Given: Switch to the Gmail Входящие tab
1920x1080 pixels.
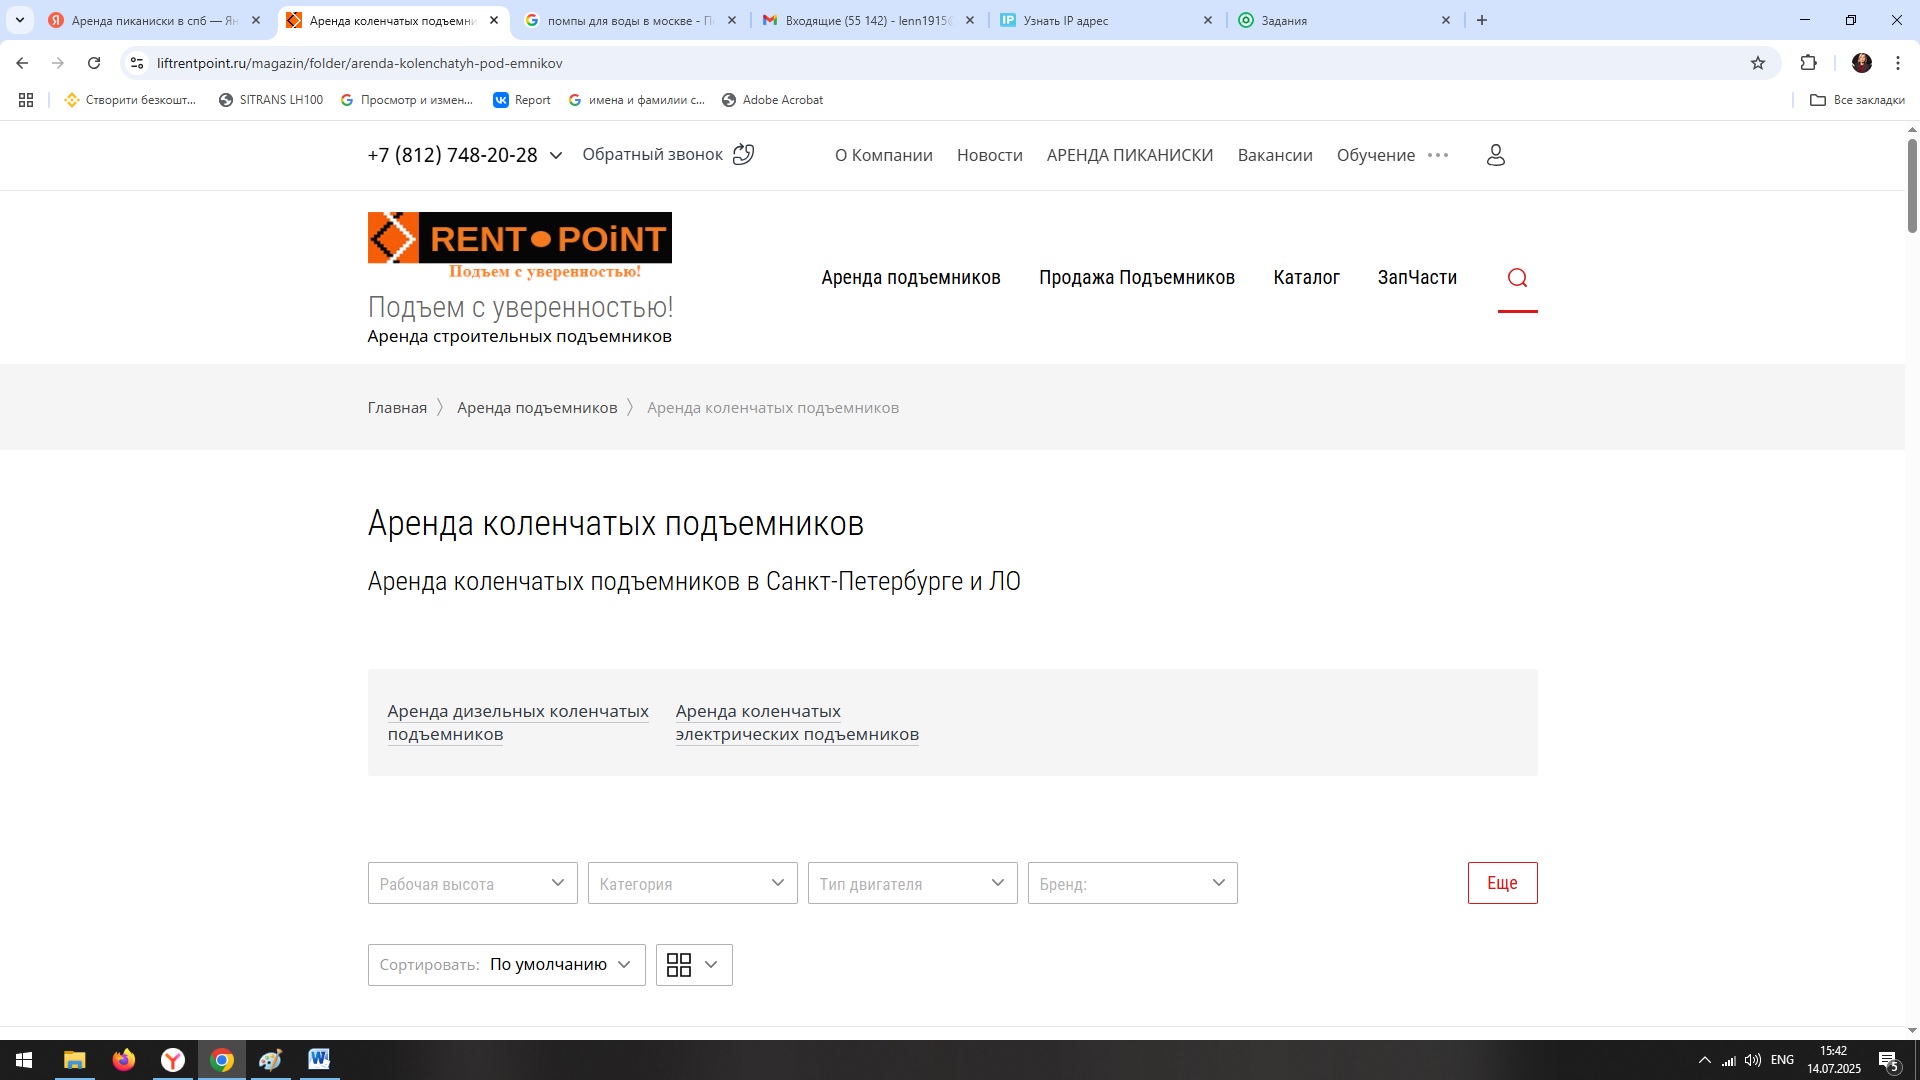Looking at the screenshot, I should tap(869, 20).
